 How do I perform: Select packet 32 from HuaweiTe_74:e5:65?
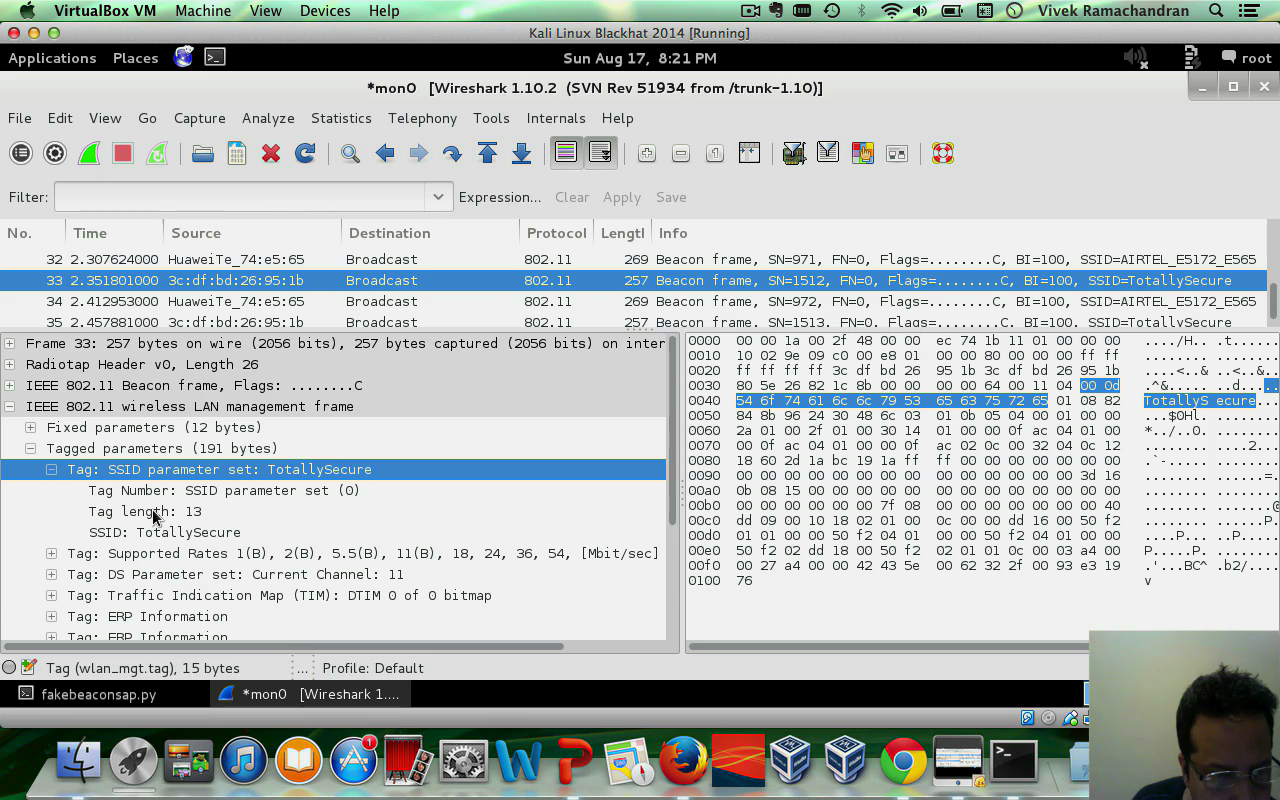point(633,259)
